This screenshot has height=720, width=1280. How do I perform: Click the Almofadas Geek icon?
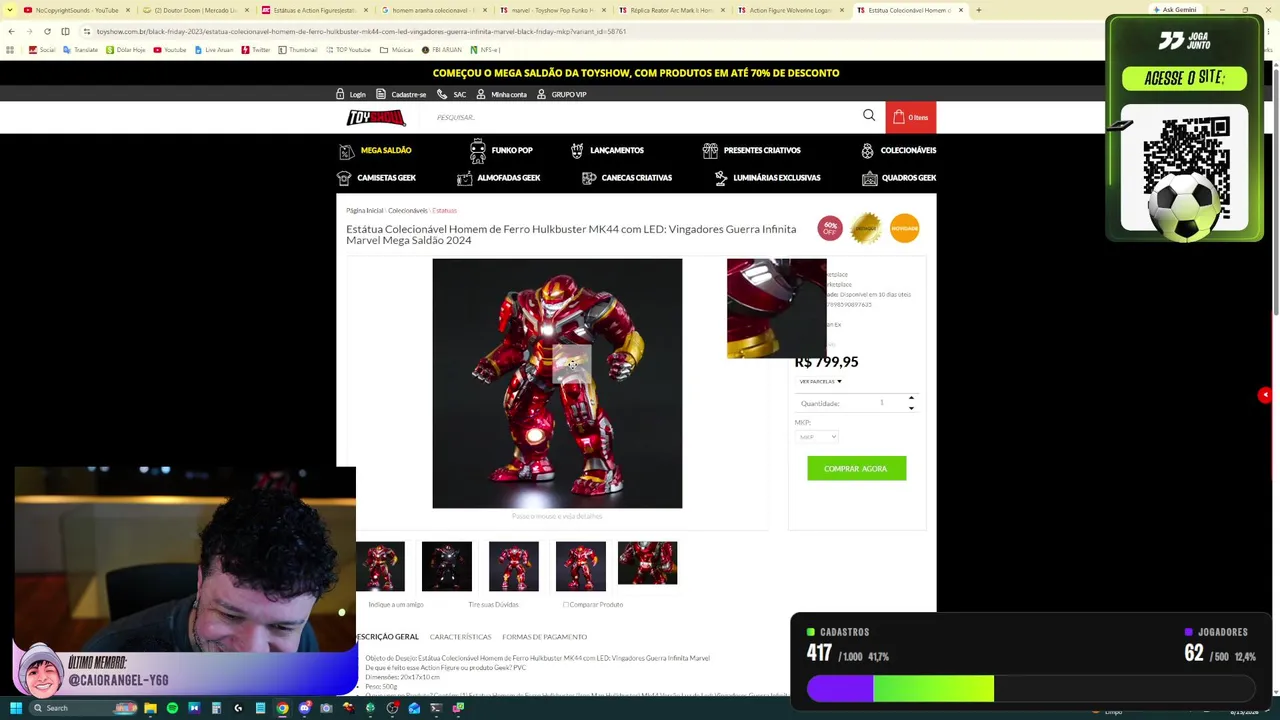[x=465, y=178]
